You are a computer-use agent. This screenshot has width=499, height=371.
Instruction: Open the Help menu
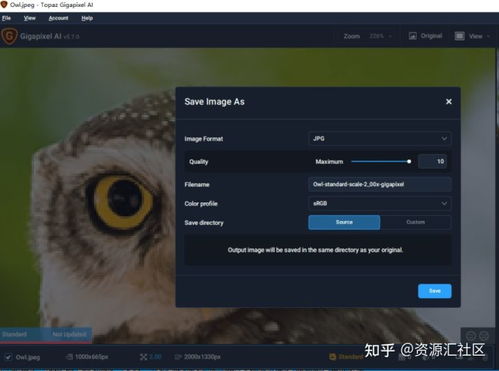point(87,18)
